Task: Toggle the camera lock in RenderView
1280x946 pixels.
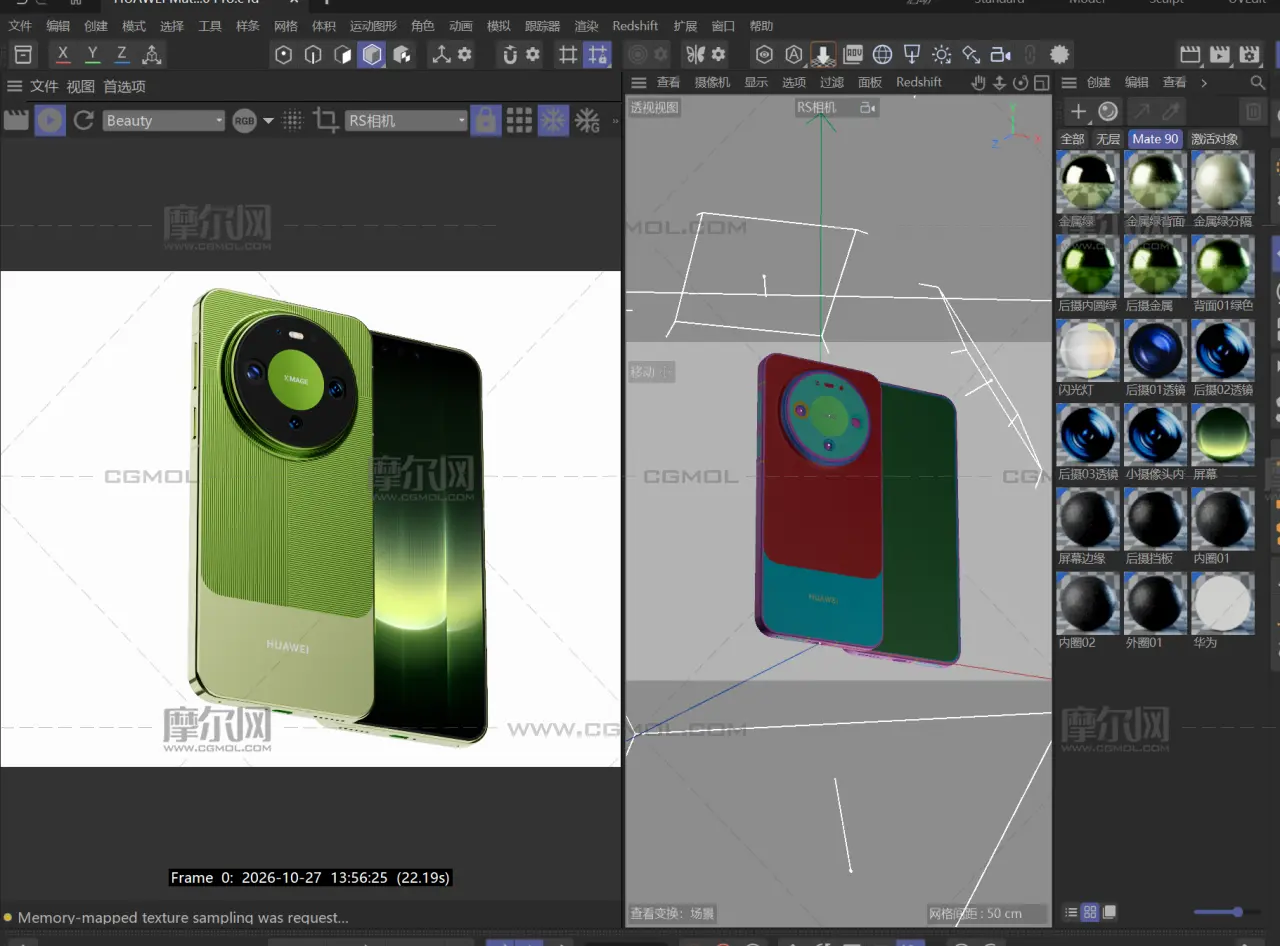Action: click(486, 121)
